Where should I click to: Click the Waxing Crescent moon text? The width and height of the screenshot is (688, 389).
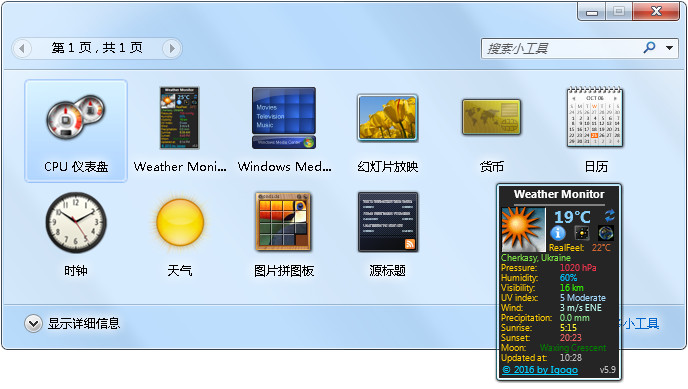coord(573,348)
